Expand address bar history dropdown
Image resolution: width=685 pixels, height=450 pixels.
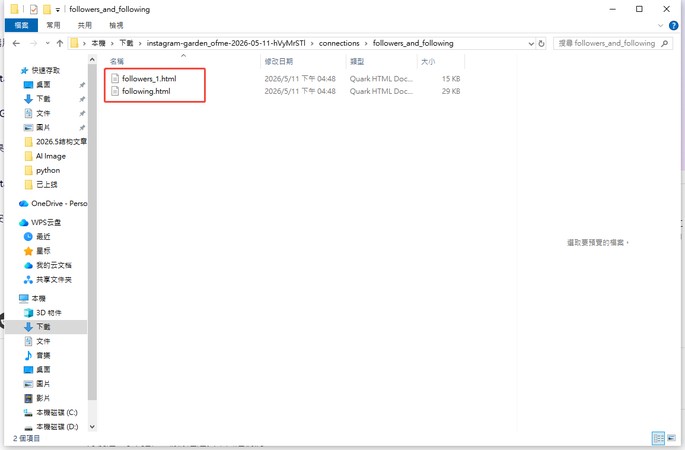[x=531, y=43]
